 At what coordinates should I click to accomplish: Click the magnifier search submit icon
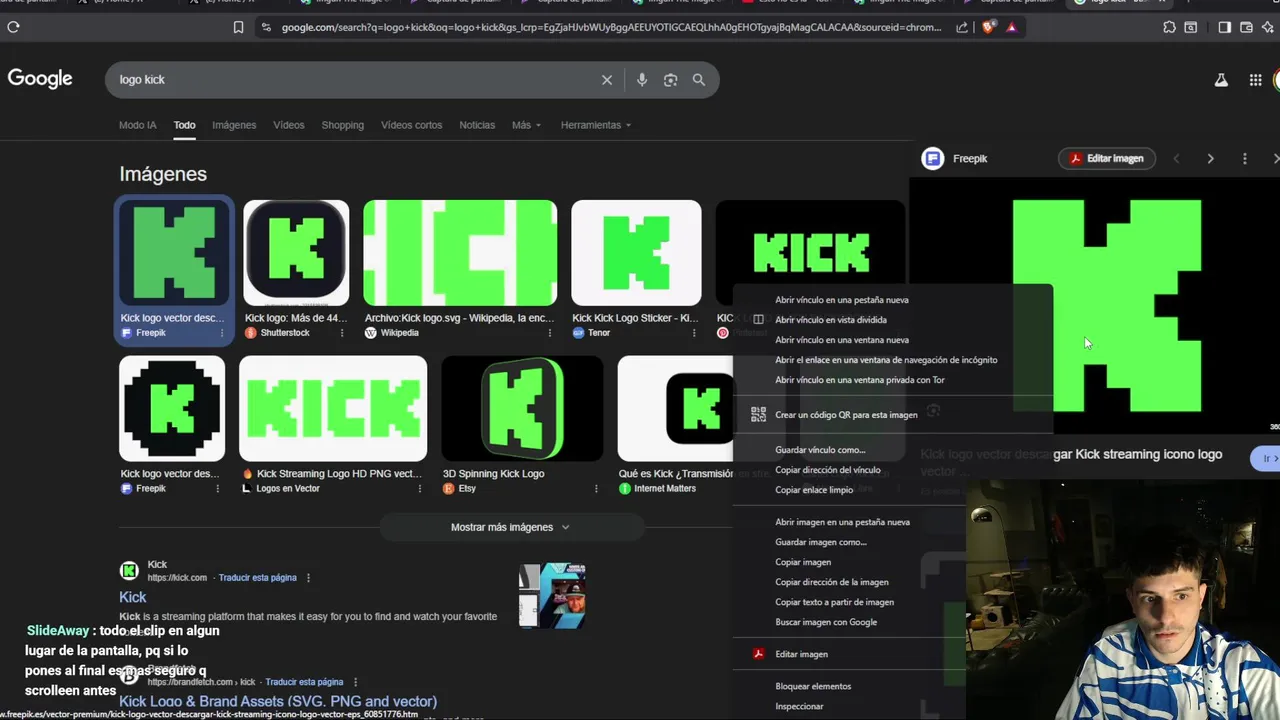pos(699,80)
